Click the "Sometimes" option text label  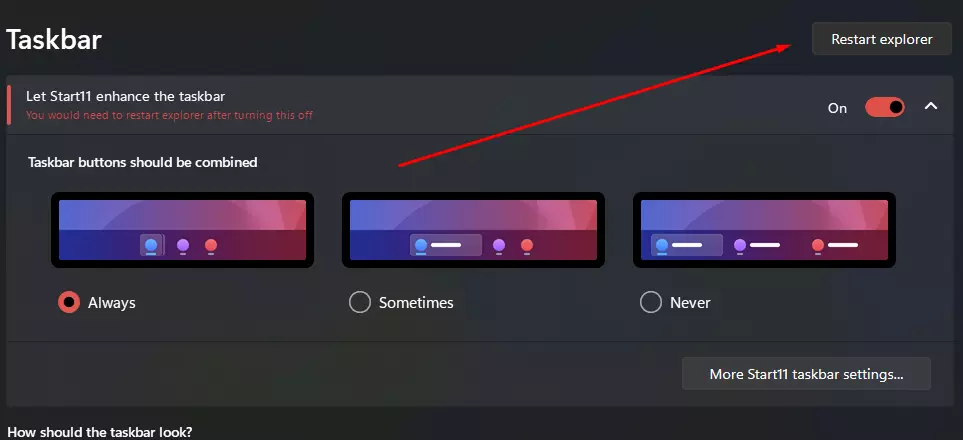416,303
